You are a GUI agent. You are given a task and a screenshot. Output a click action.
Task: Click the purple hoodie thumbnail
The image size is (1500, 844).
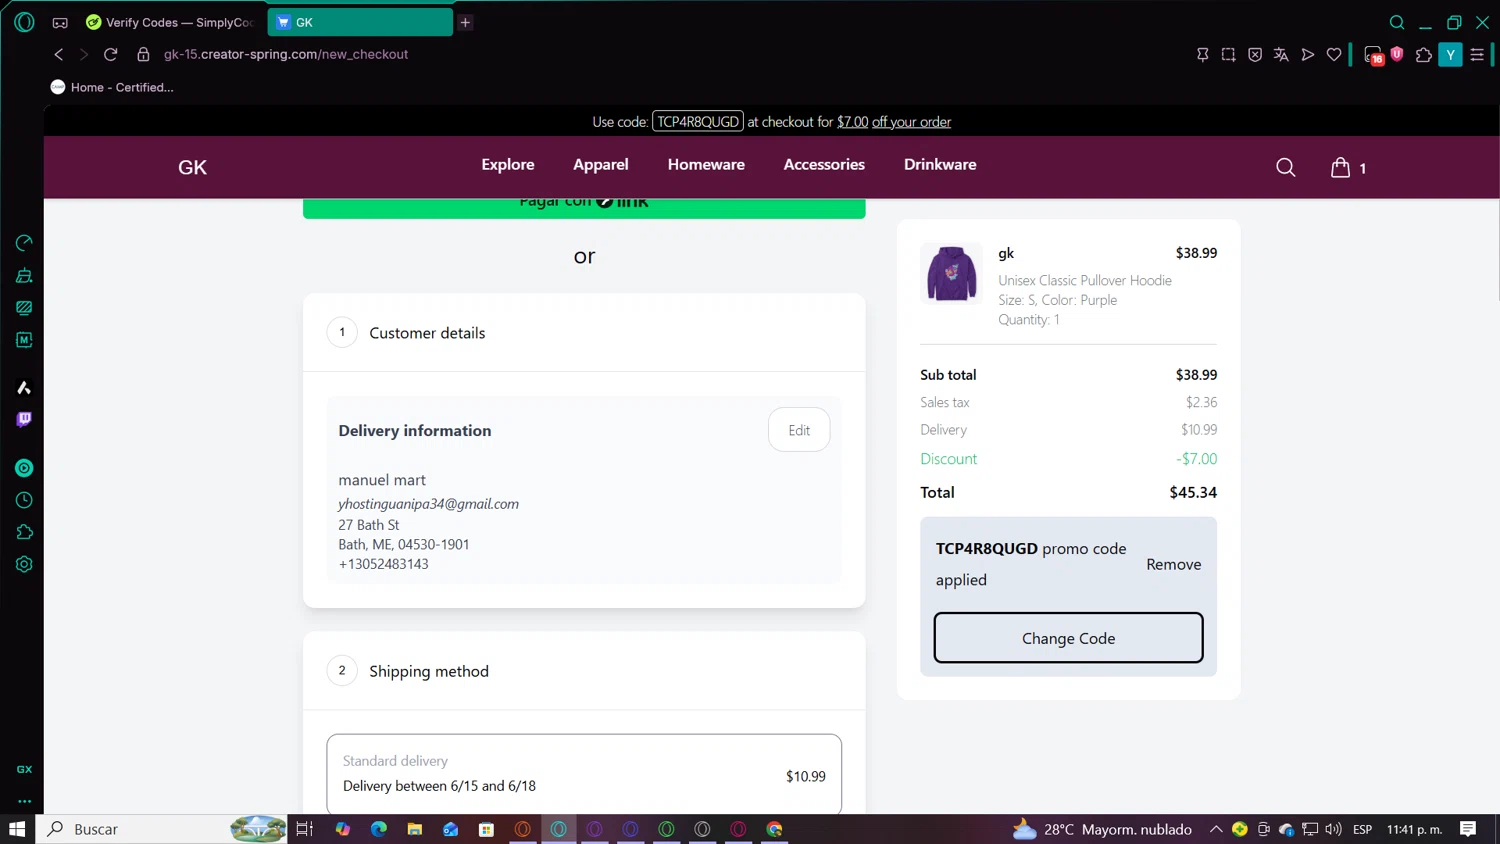pos(951,272)
